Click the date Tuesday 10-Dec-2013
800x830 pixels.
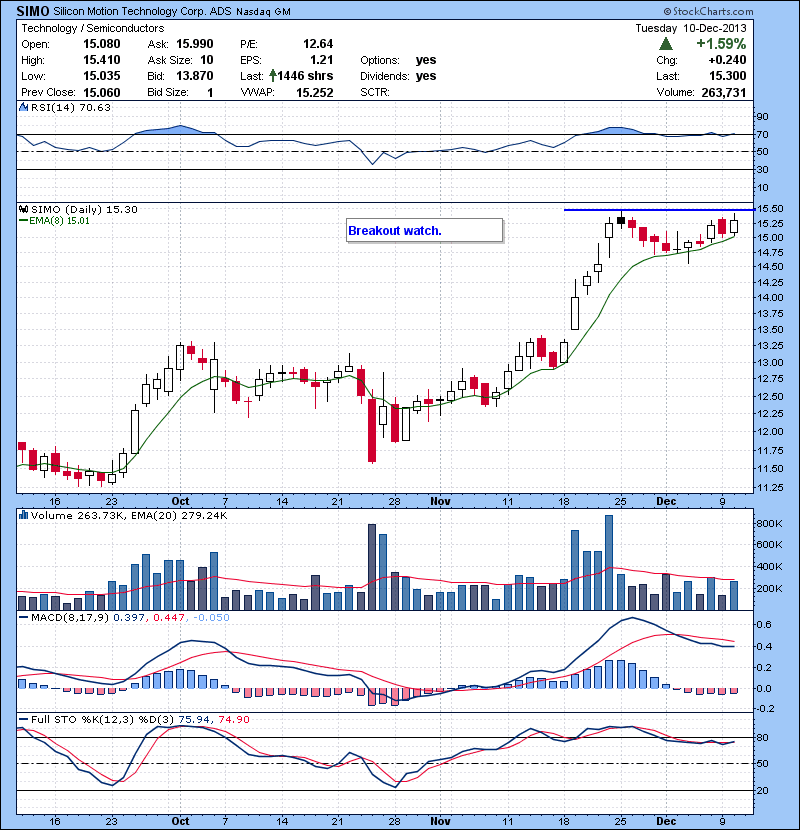click(691, 28)
